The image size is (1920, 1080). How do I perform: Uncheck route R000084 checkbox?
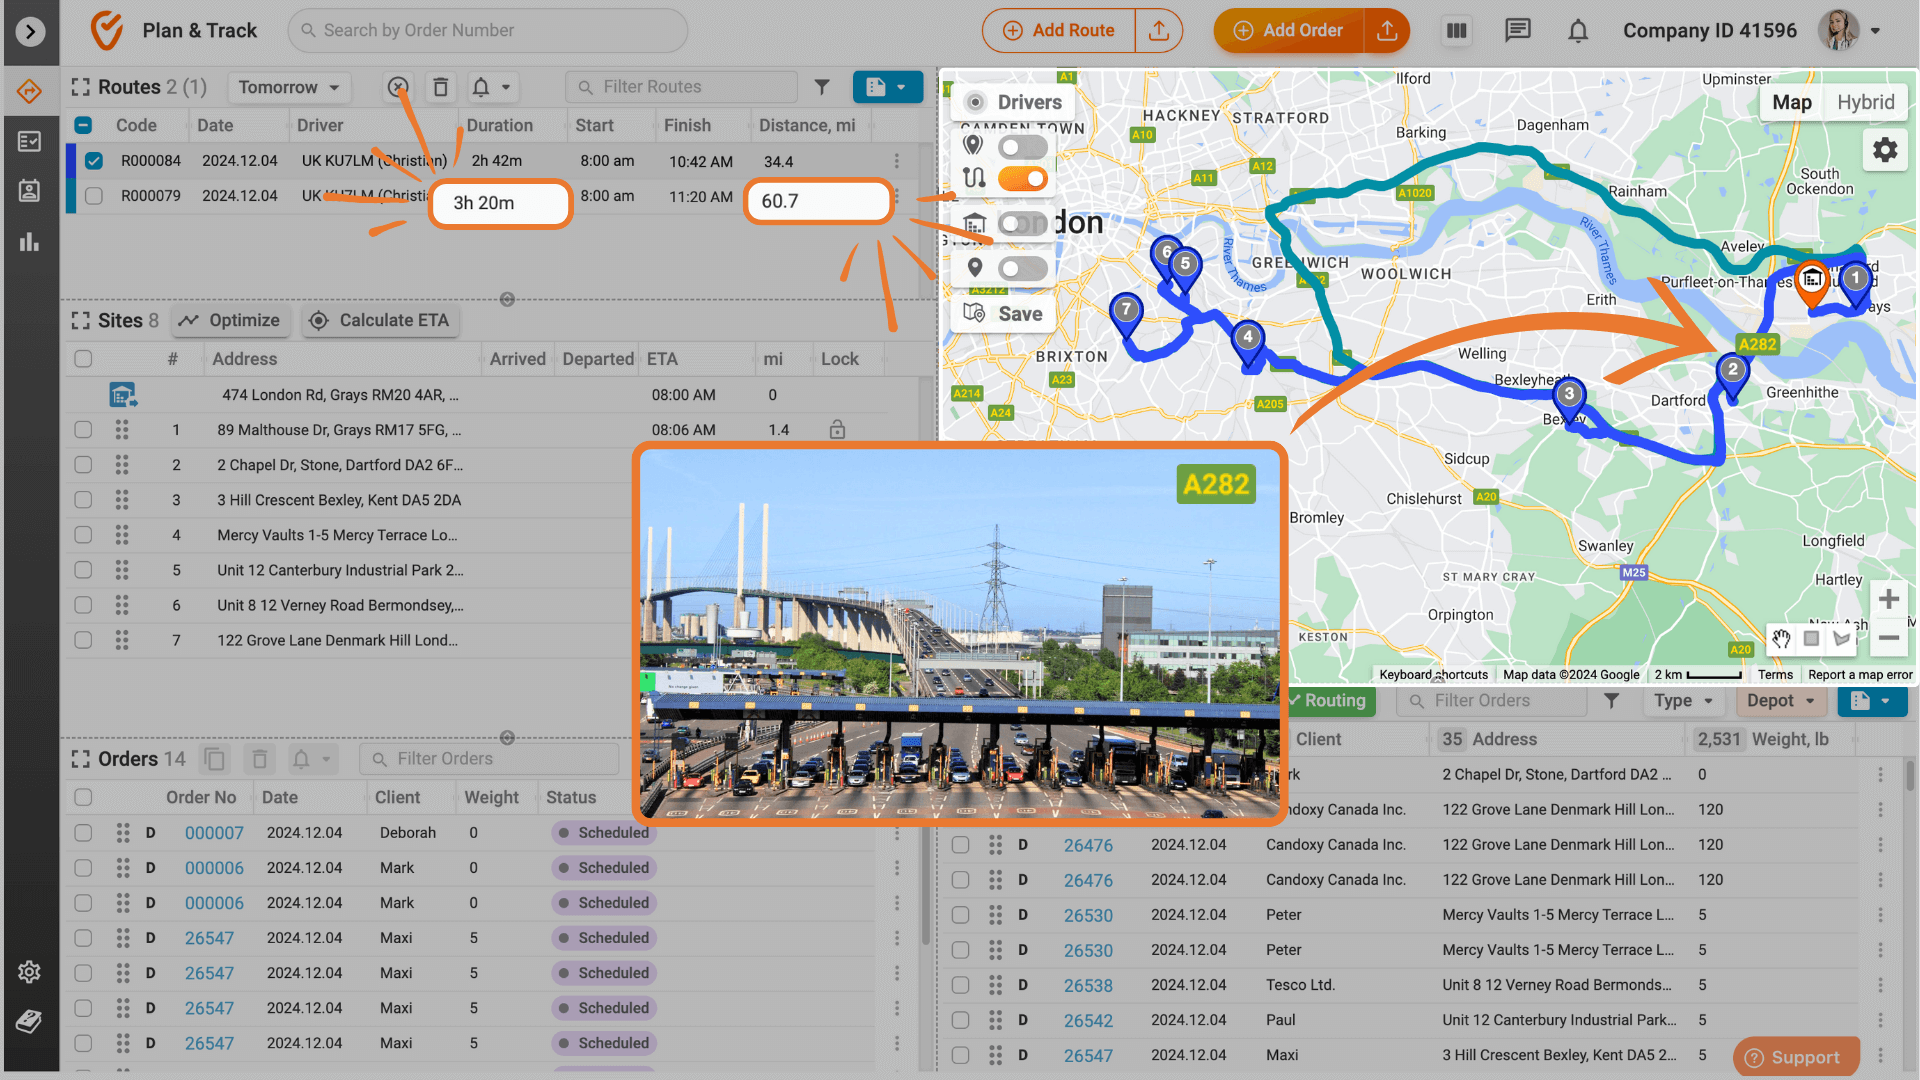pyautogui.click(x=94, y=161)
